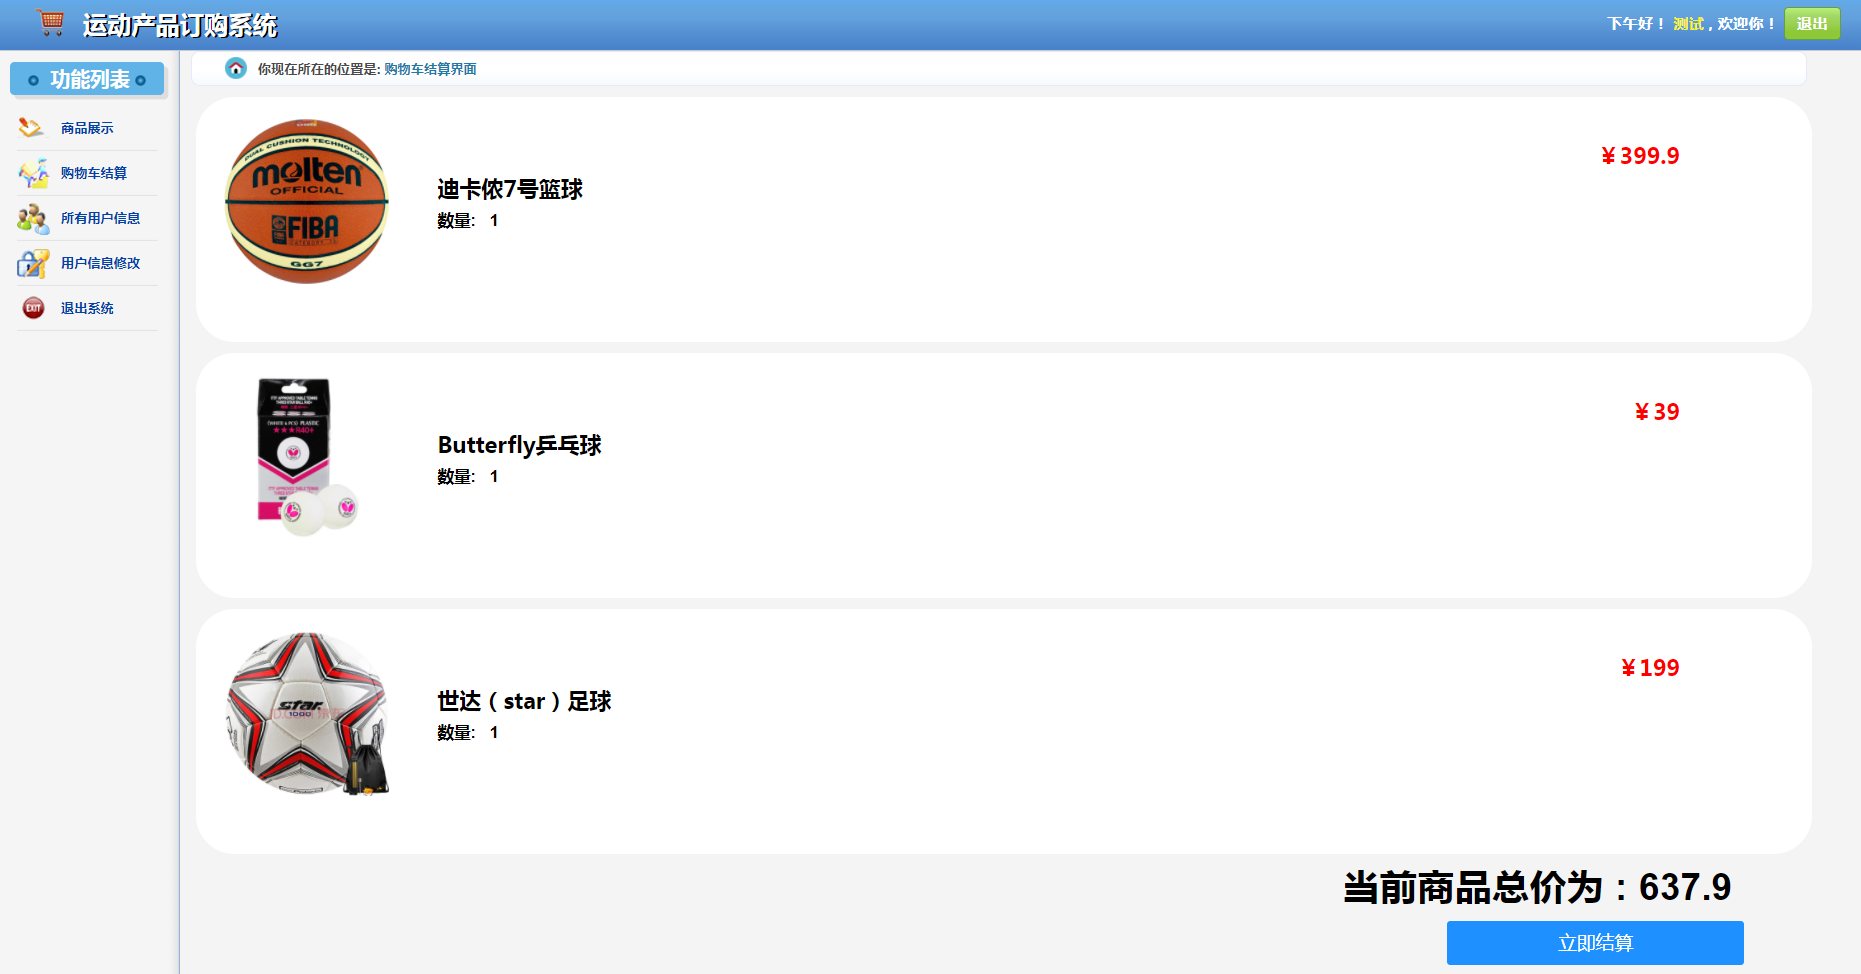
Task: Select 用户信息修改 in sidebar
Action: click(100, 263)
